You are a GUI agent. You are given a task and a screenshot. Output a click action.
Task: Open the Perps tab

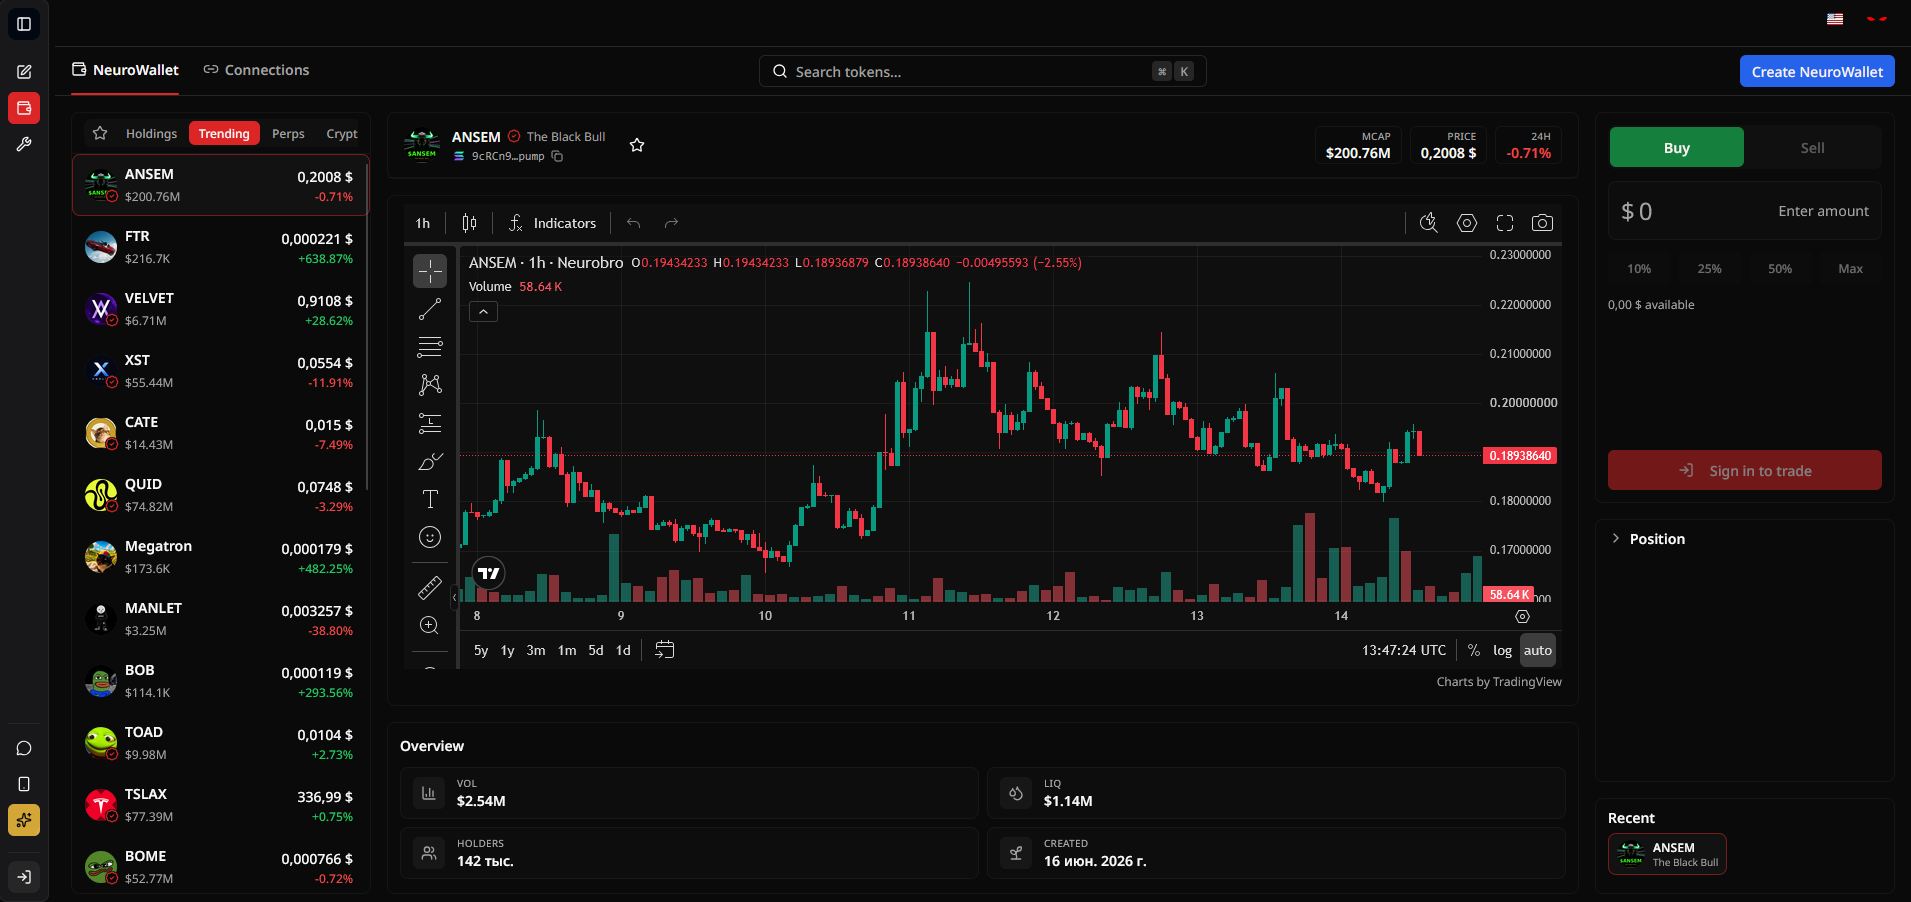288,133
